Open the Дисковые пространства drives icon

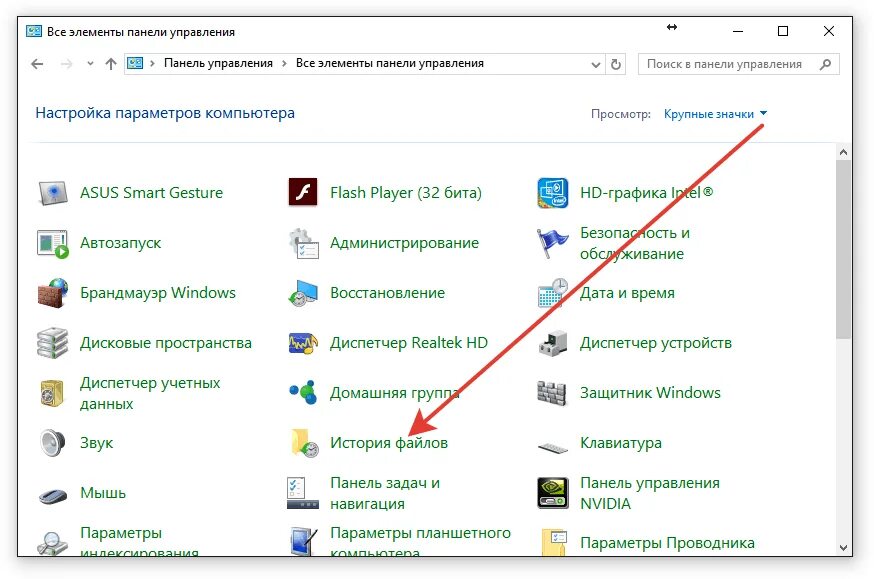[52, 343]
